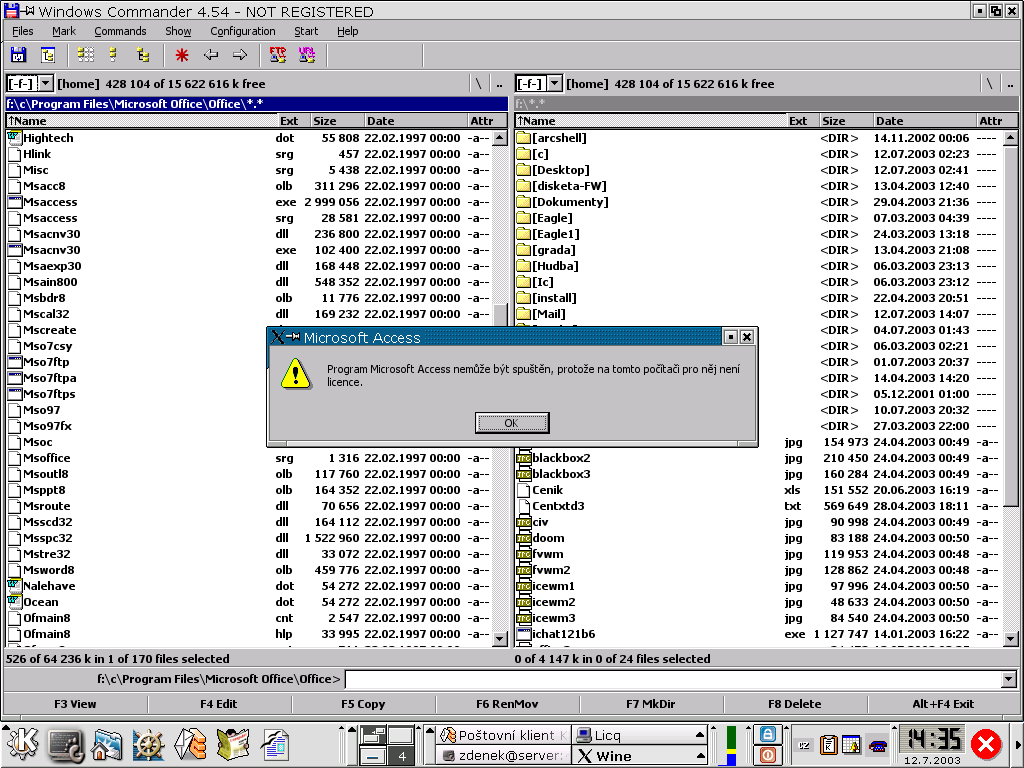Click the red telephone tray icon
Viewport: 1024px width, 768px height.
pyautogui.click(x=877, y=745)
